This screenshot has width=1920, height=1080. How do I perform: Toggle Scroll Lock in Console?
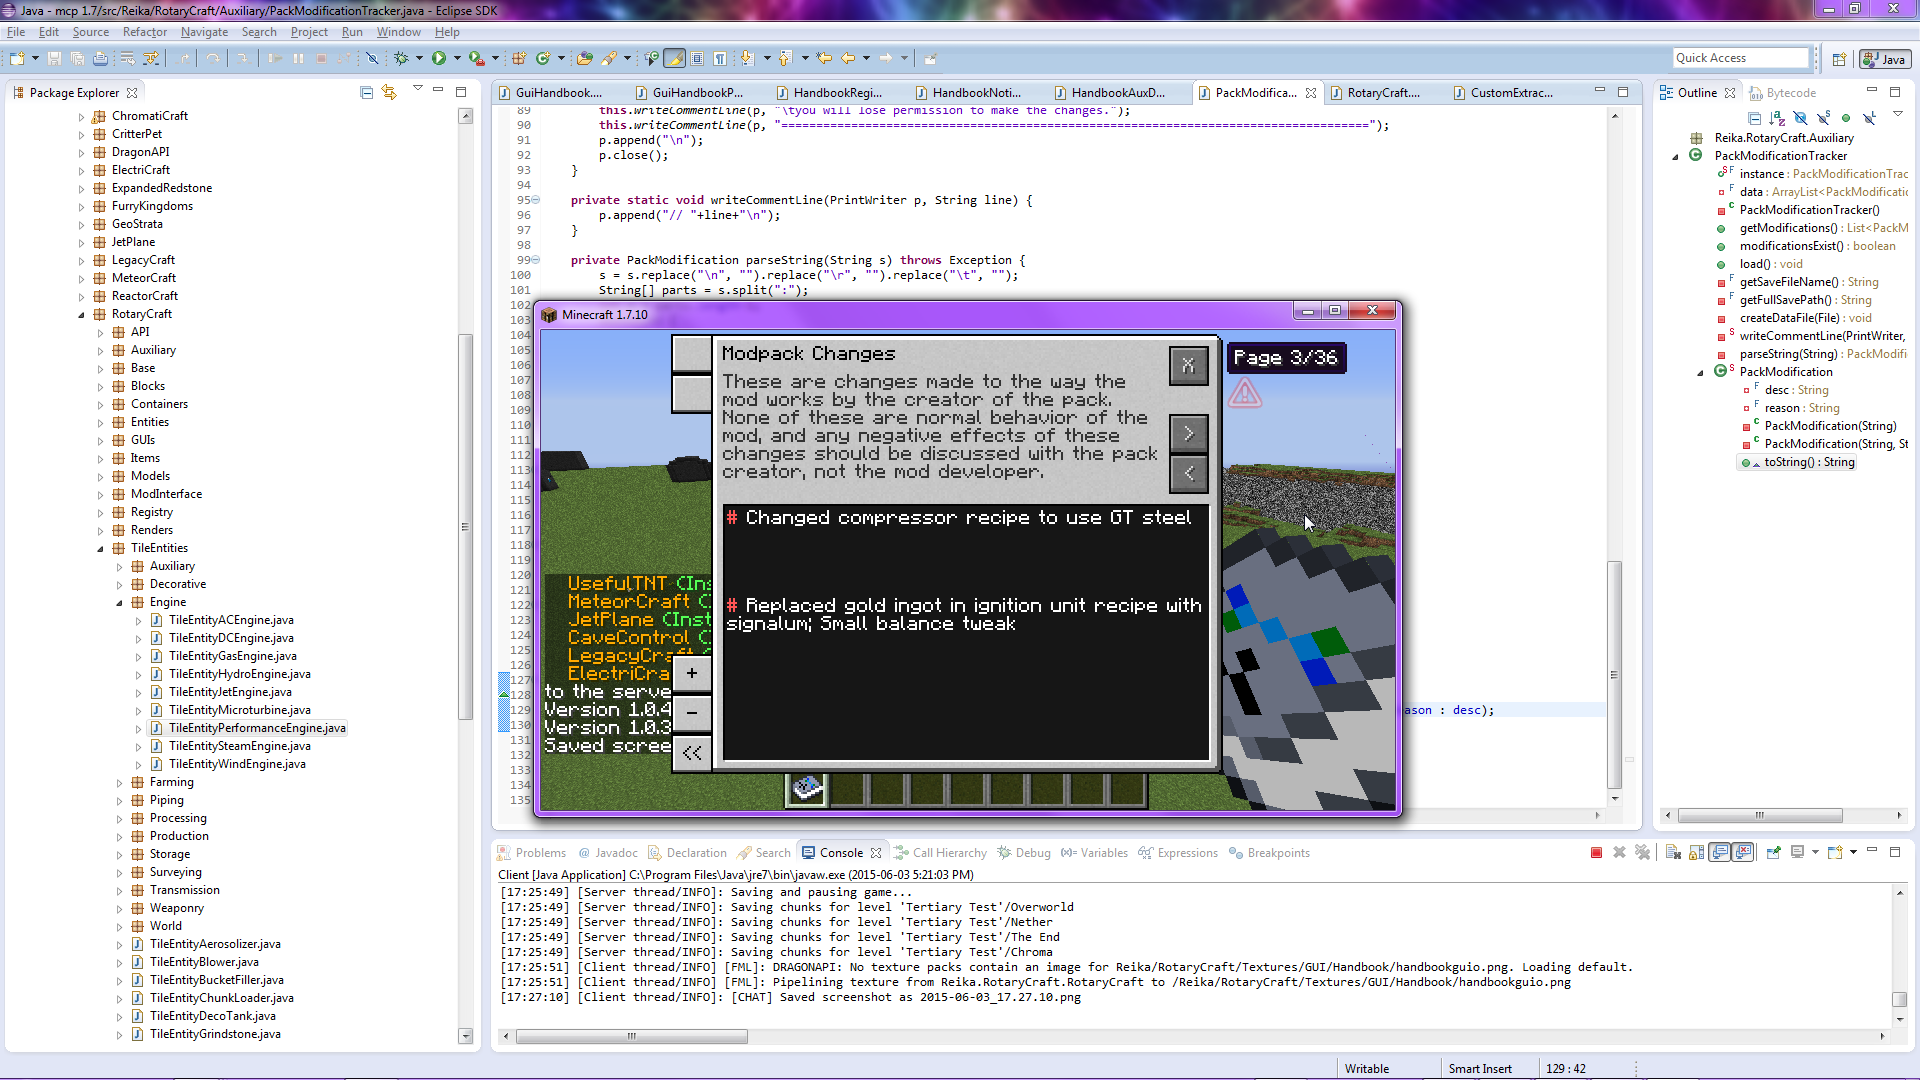tap(1696, 853)
